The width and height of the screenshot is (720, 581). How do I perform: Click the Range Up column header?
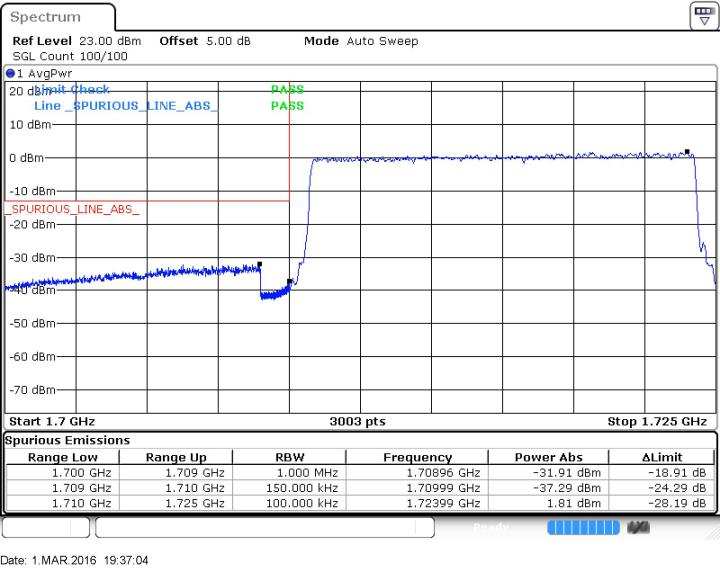pyautogui.click(x=176, y=457)
